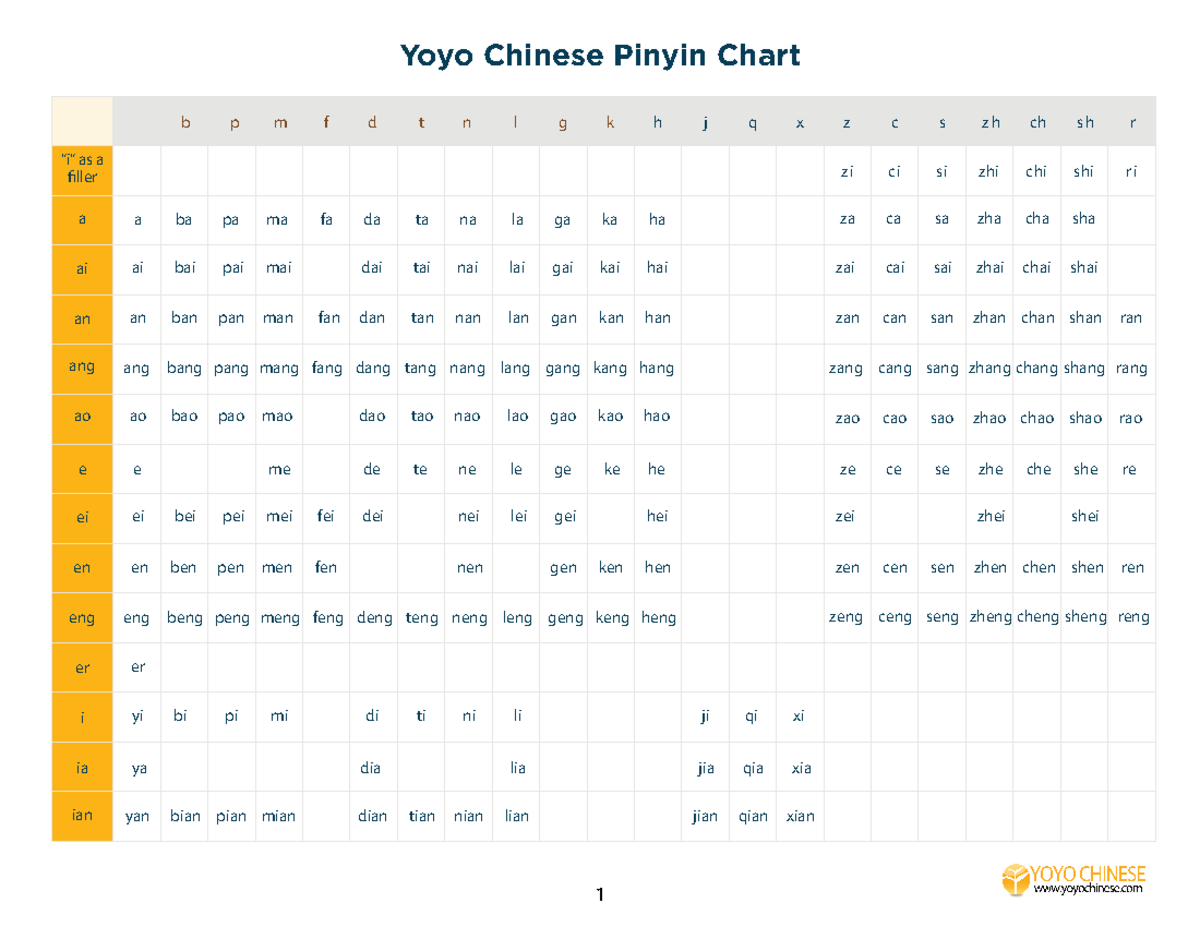Click the 'dei' cell
Screen dimensions: 1200x927
[x=372, y=516]
